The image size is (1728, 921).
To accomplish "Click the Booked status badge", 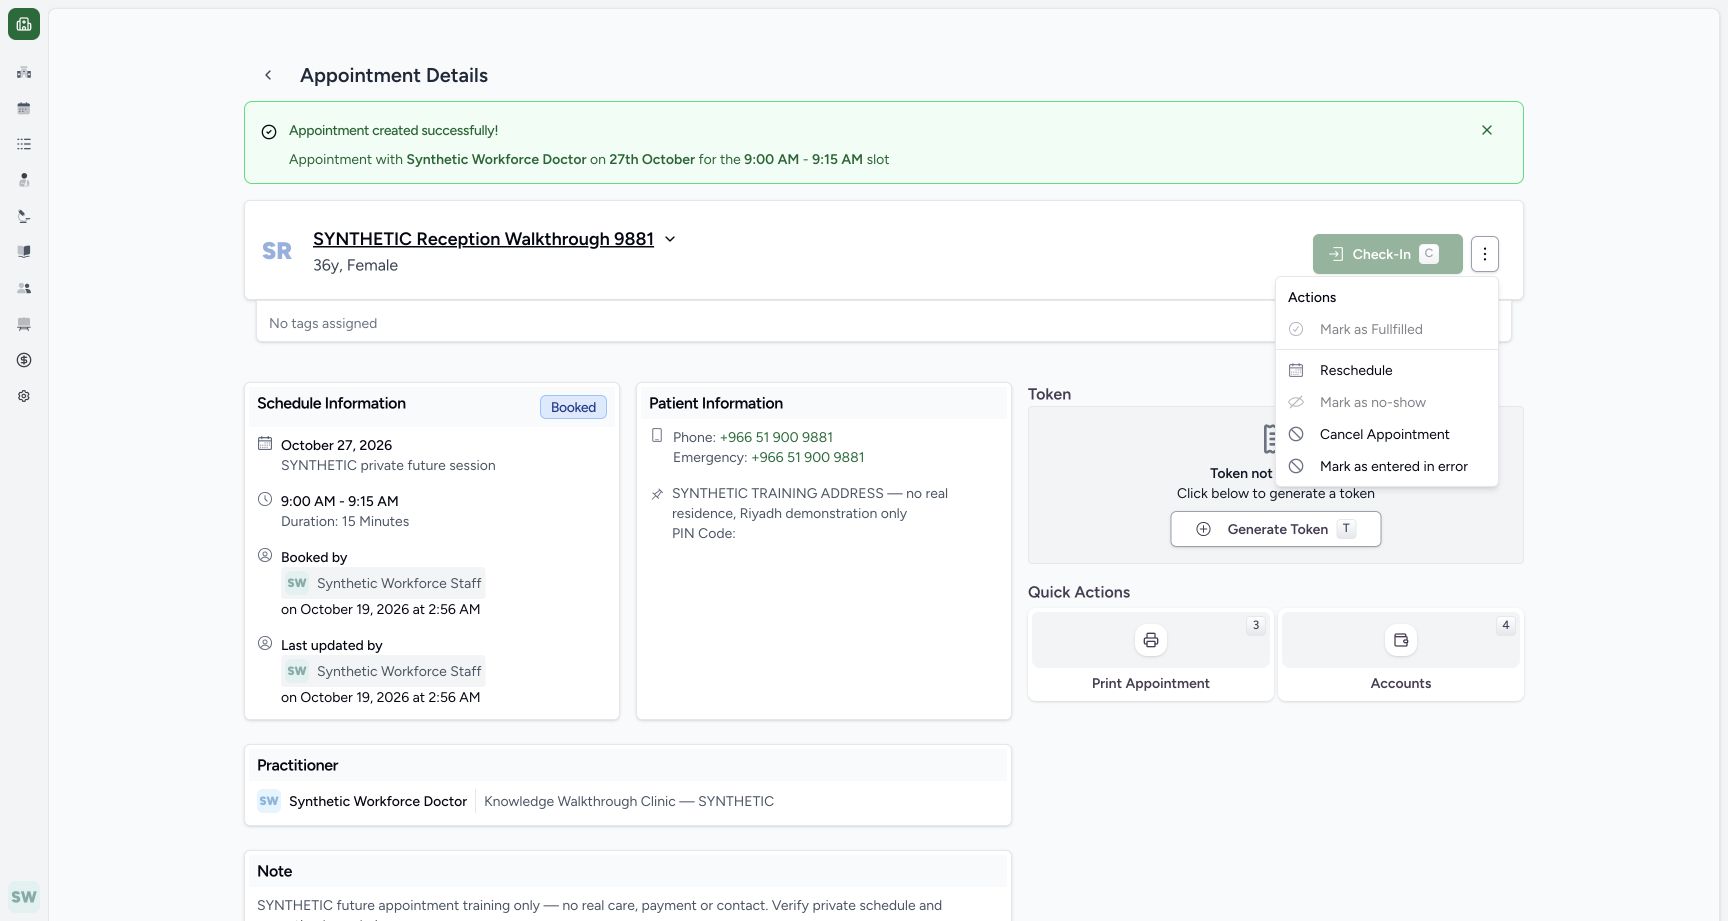I will coord(573,407).
